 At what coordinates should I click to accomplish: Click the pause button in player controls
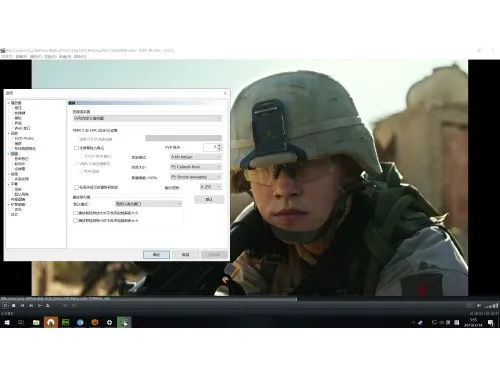5,305
